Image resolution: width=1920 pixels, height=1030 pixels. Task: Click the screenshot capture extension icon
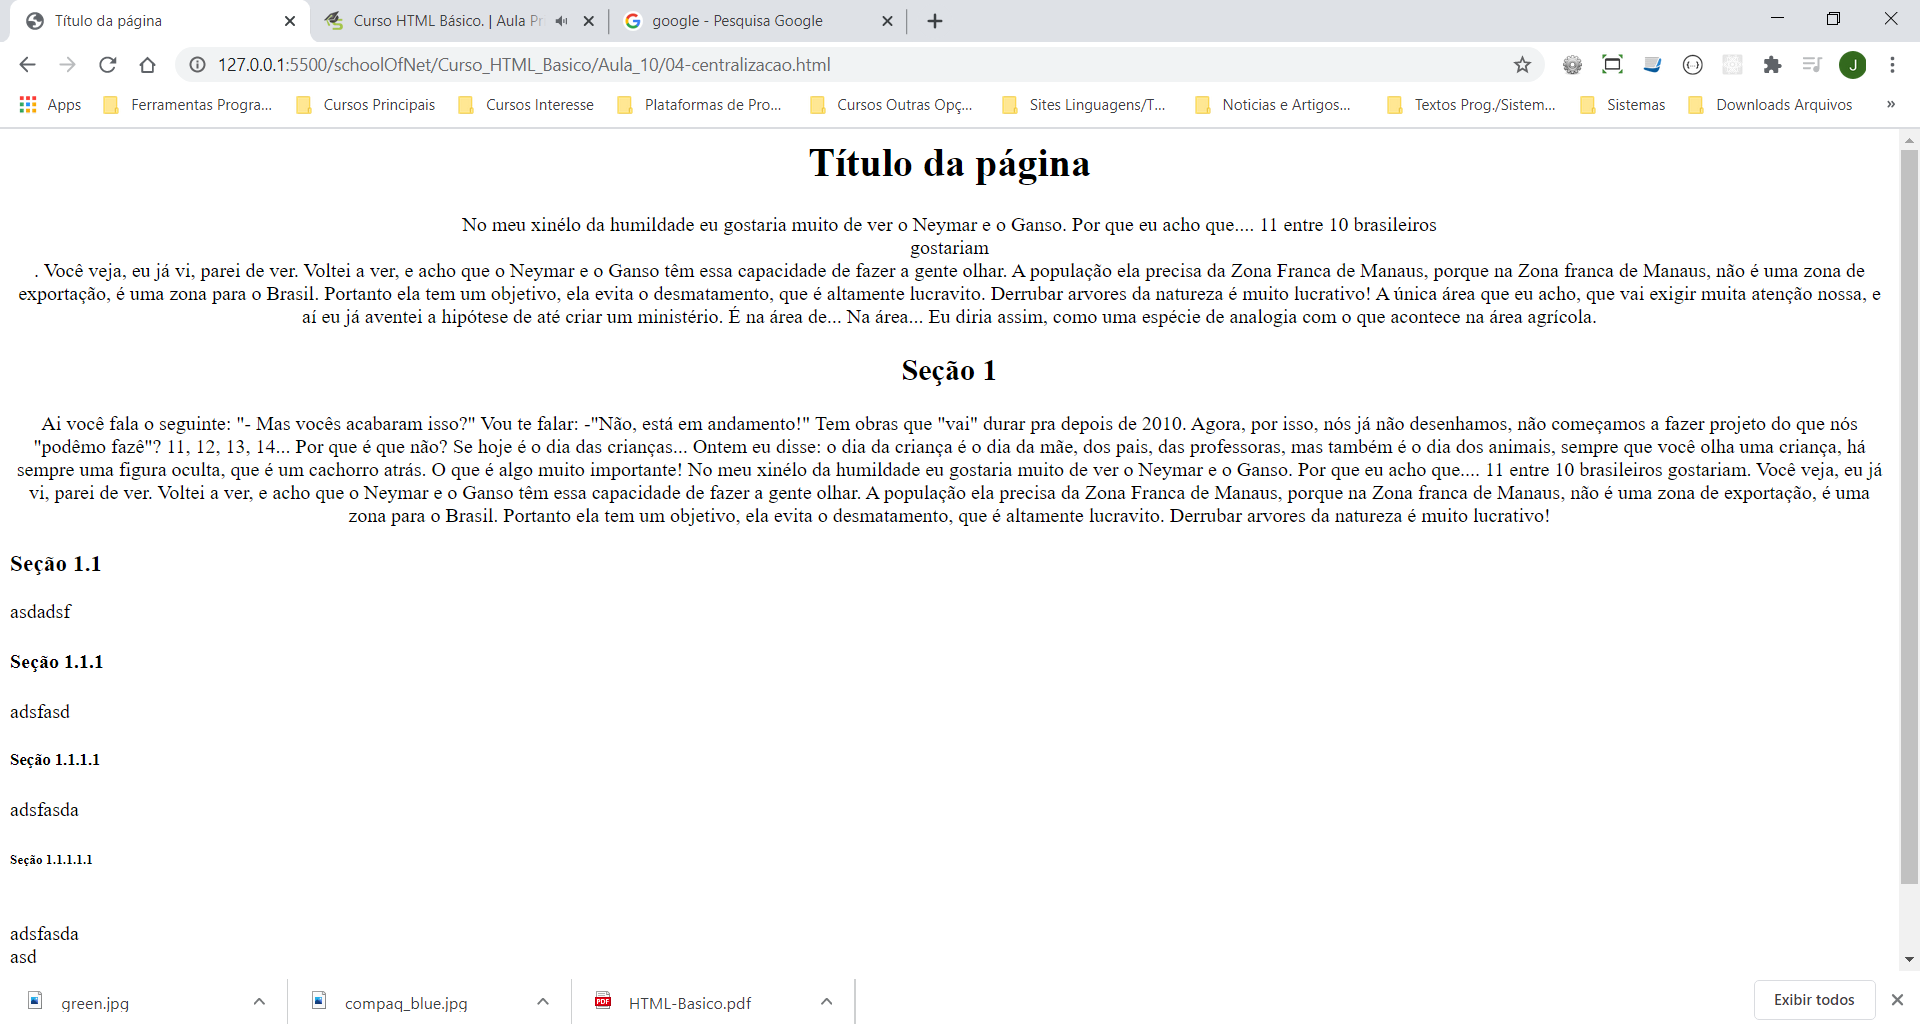tap(1612, 65)
